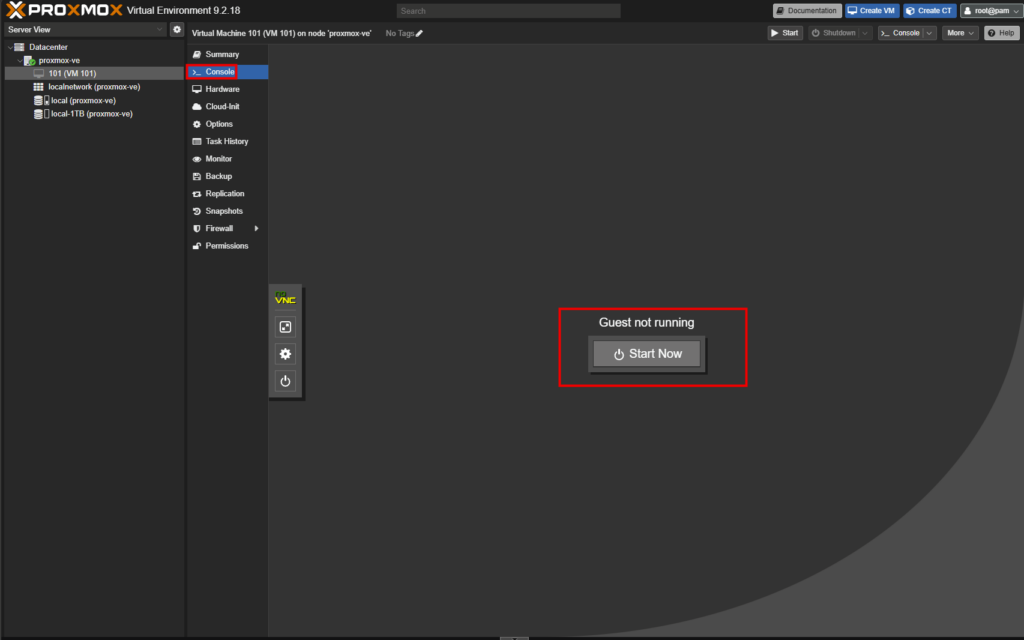Click the proxmox-ve node icon

(29, 60)
